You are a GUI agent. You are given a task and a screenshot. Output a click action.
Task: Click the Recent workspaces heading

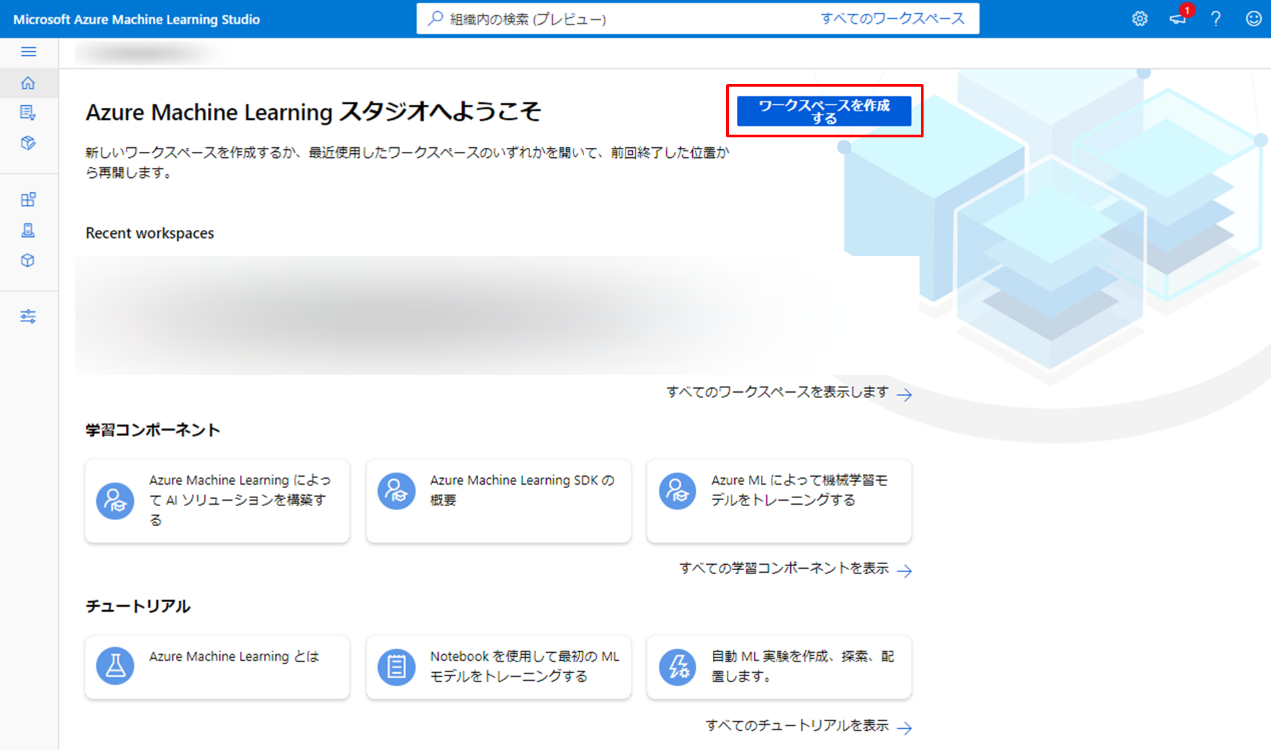[x=150, y=233]
